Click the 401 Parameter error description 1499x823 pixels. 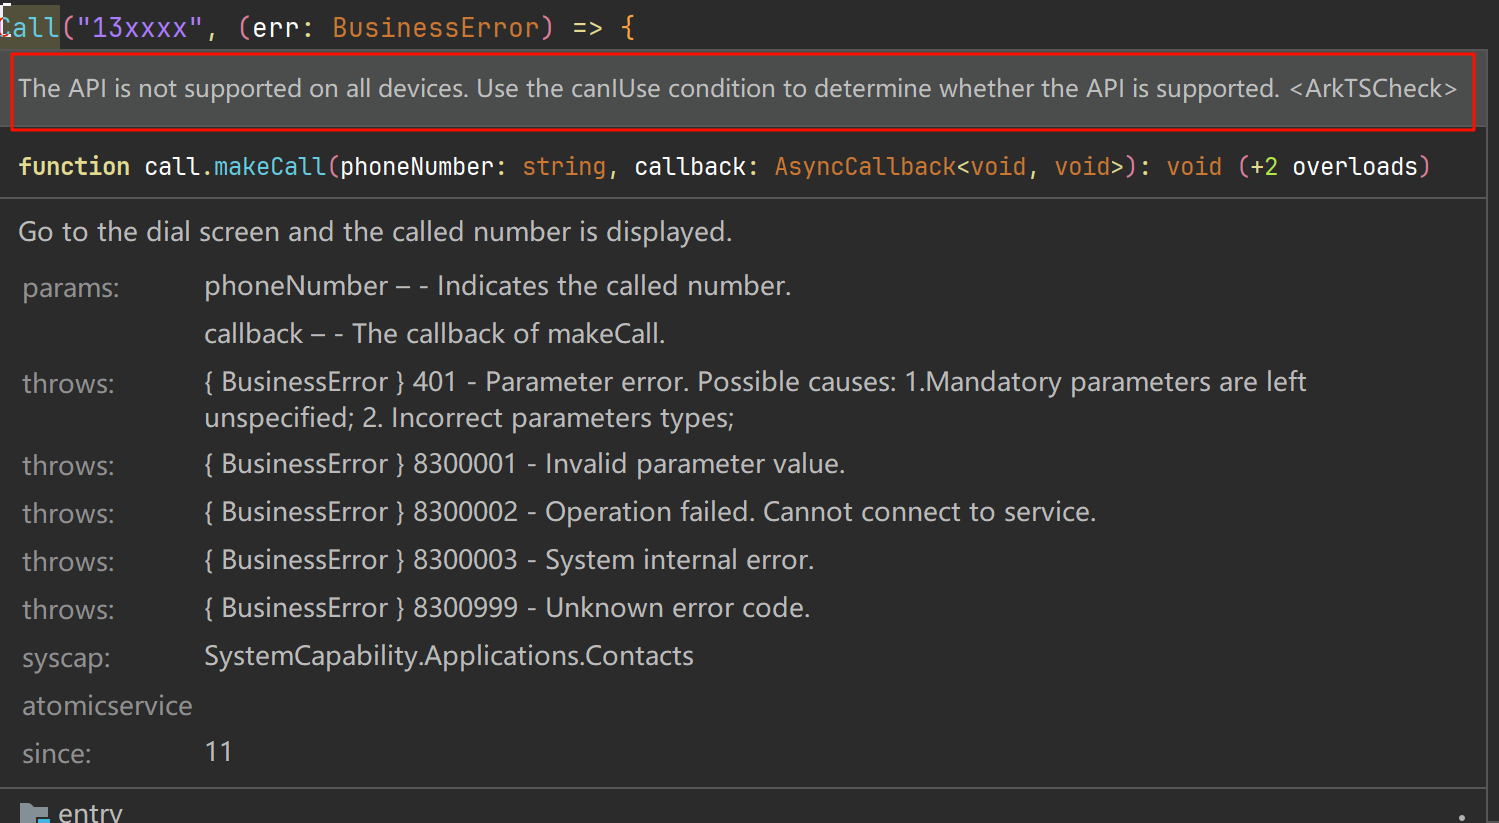[755, 400]
